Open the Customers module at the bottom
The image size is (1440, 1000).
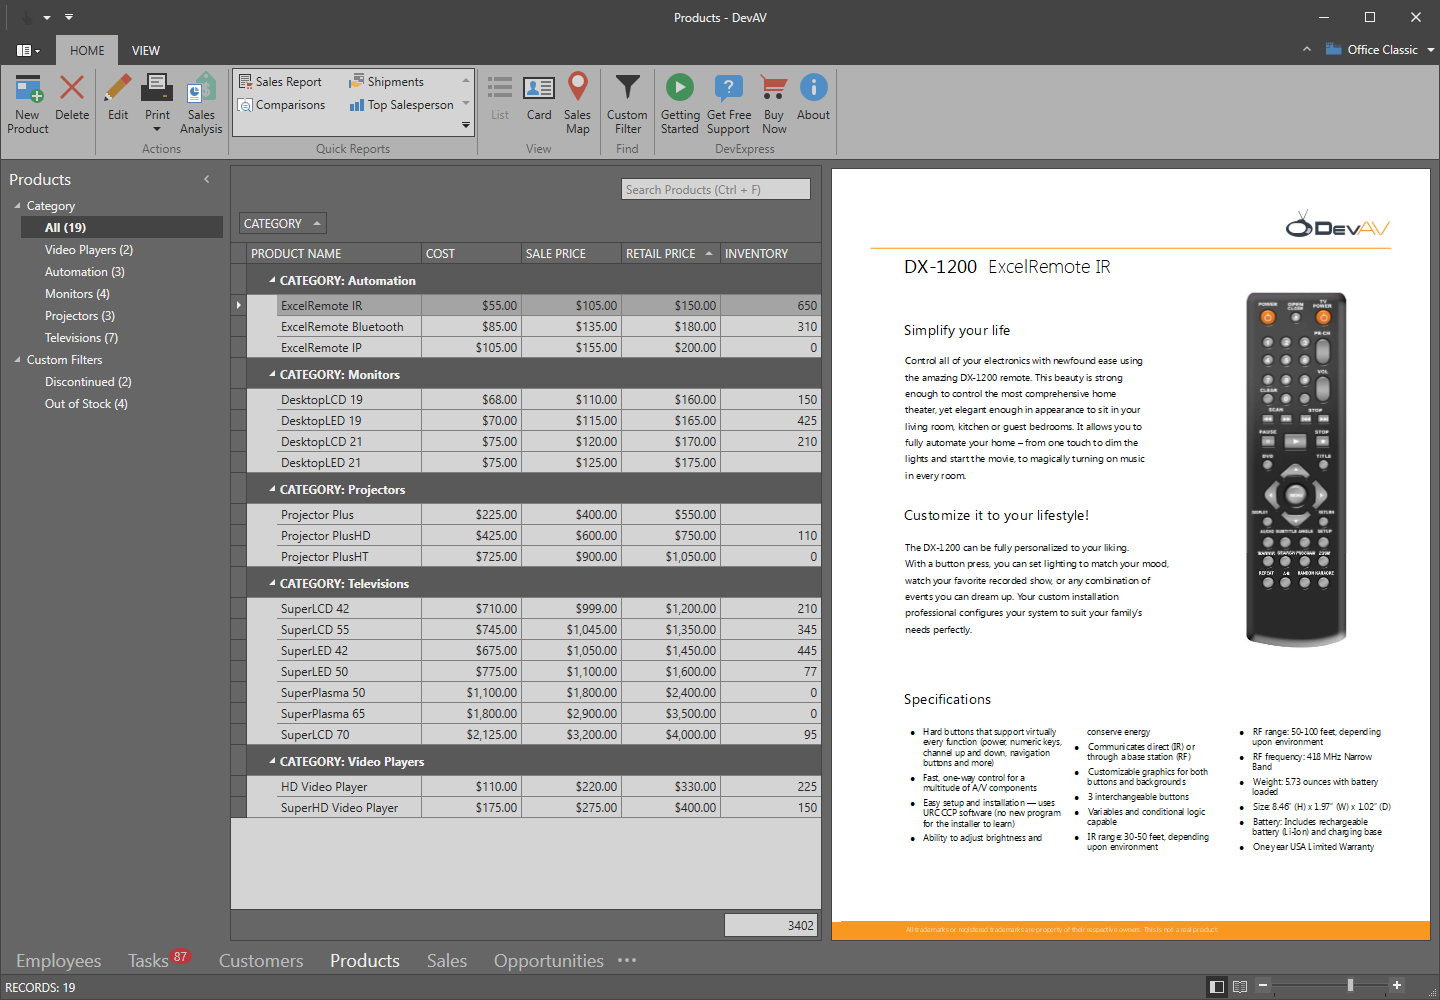click(260, 960)
